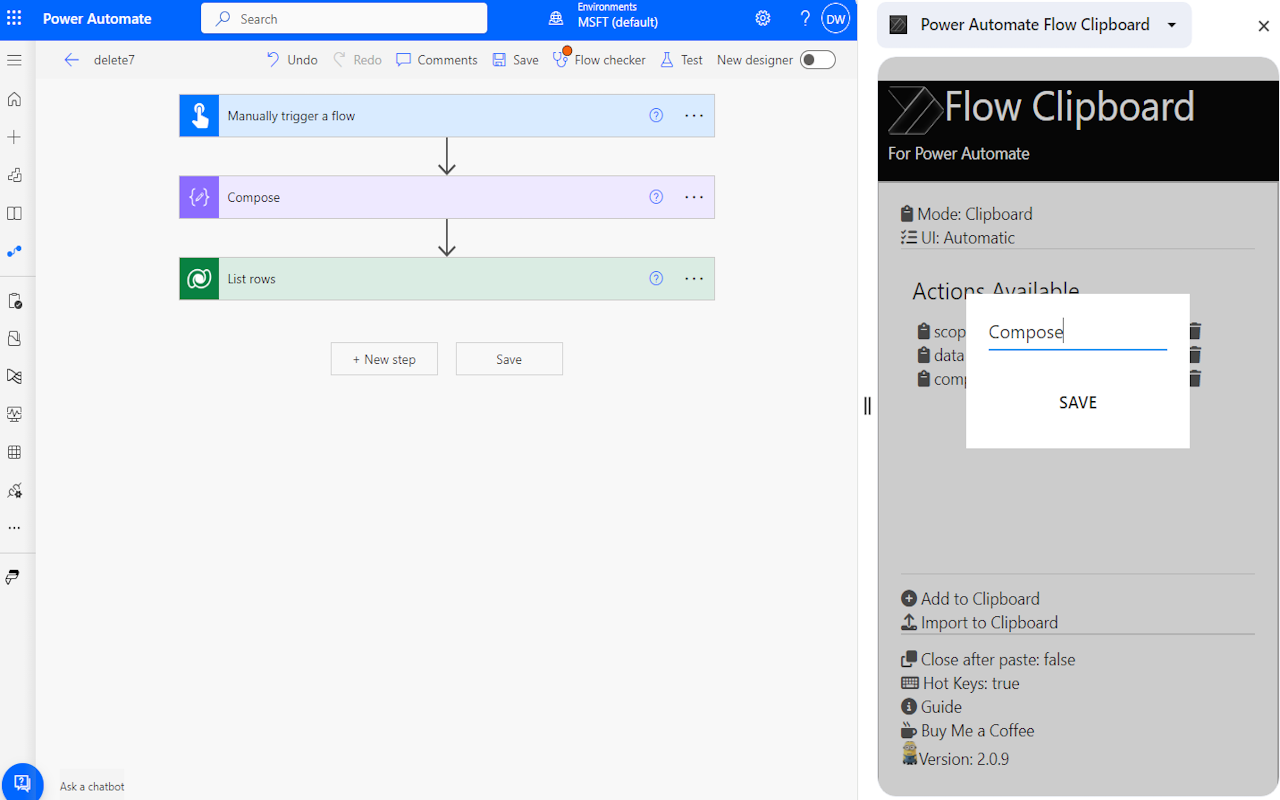Open the More actions menu on Compose step

pyautogui.click(x=693, y=197)
